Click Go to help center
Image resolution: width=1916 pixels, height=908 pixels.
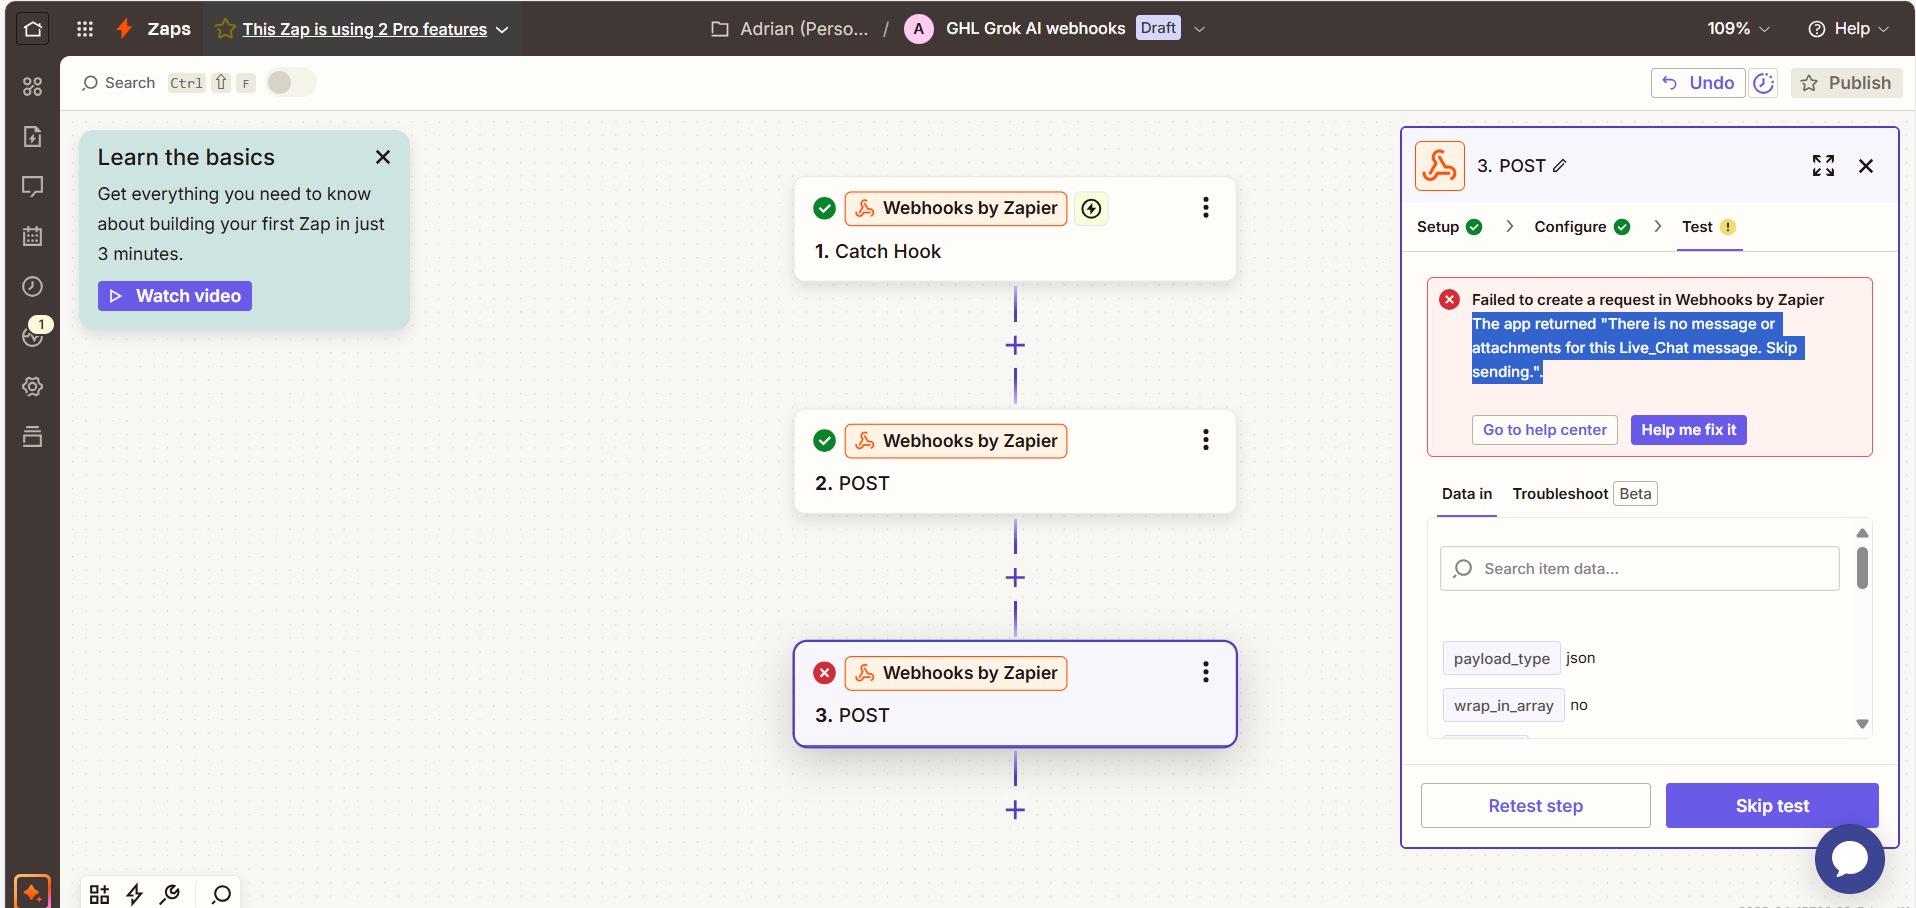[1545, 430]
